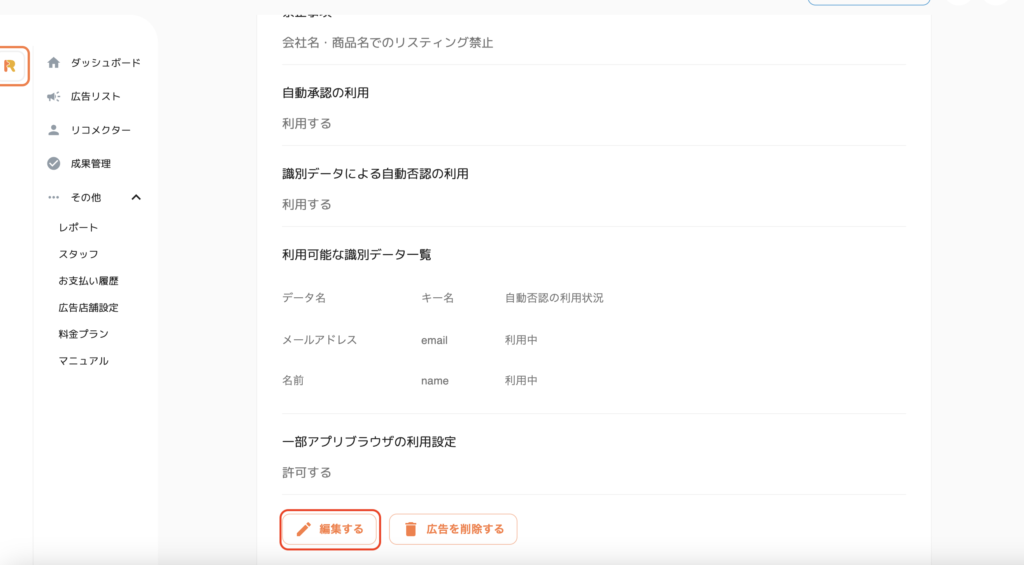This screenshot has width=1024, height=565.
Task: Click the pencil icon in 編集する button
Action: click(304, 529)
